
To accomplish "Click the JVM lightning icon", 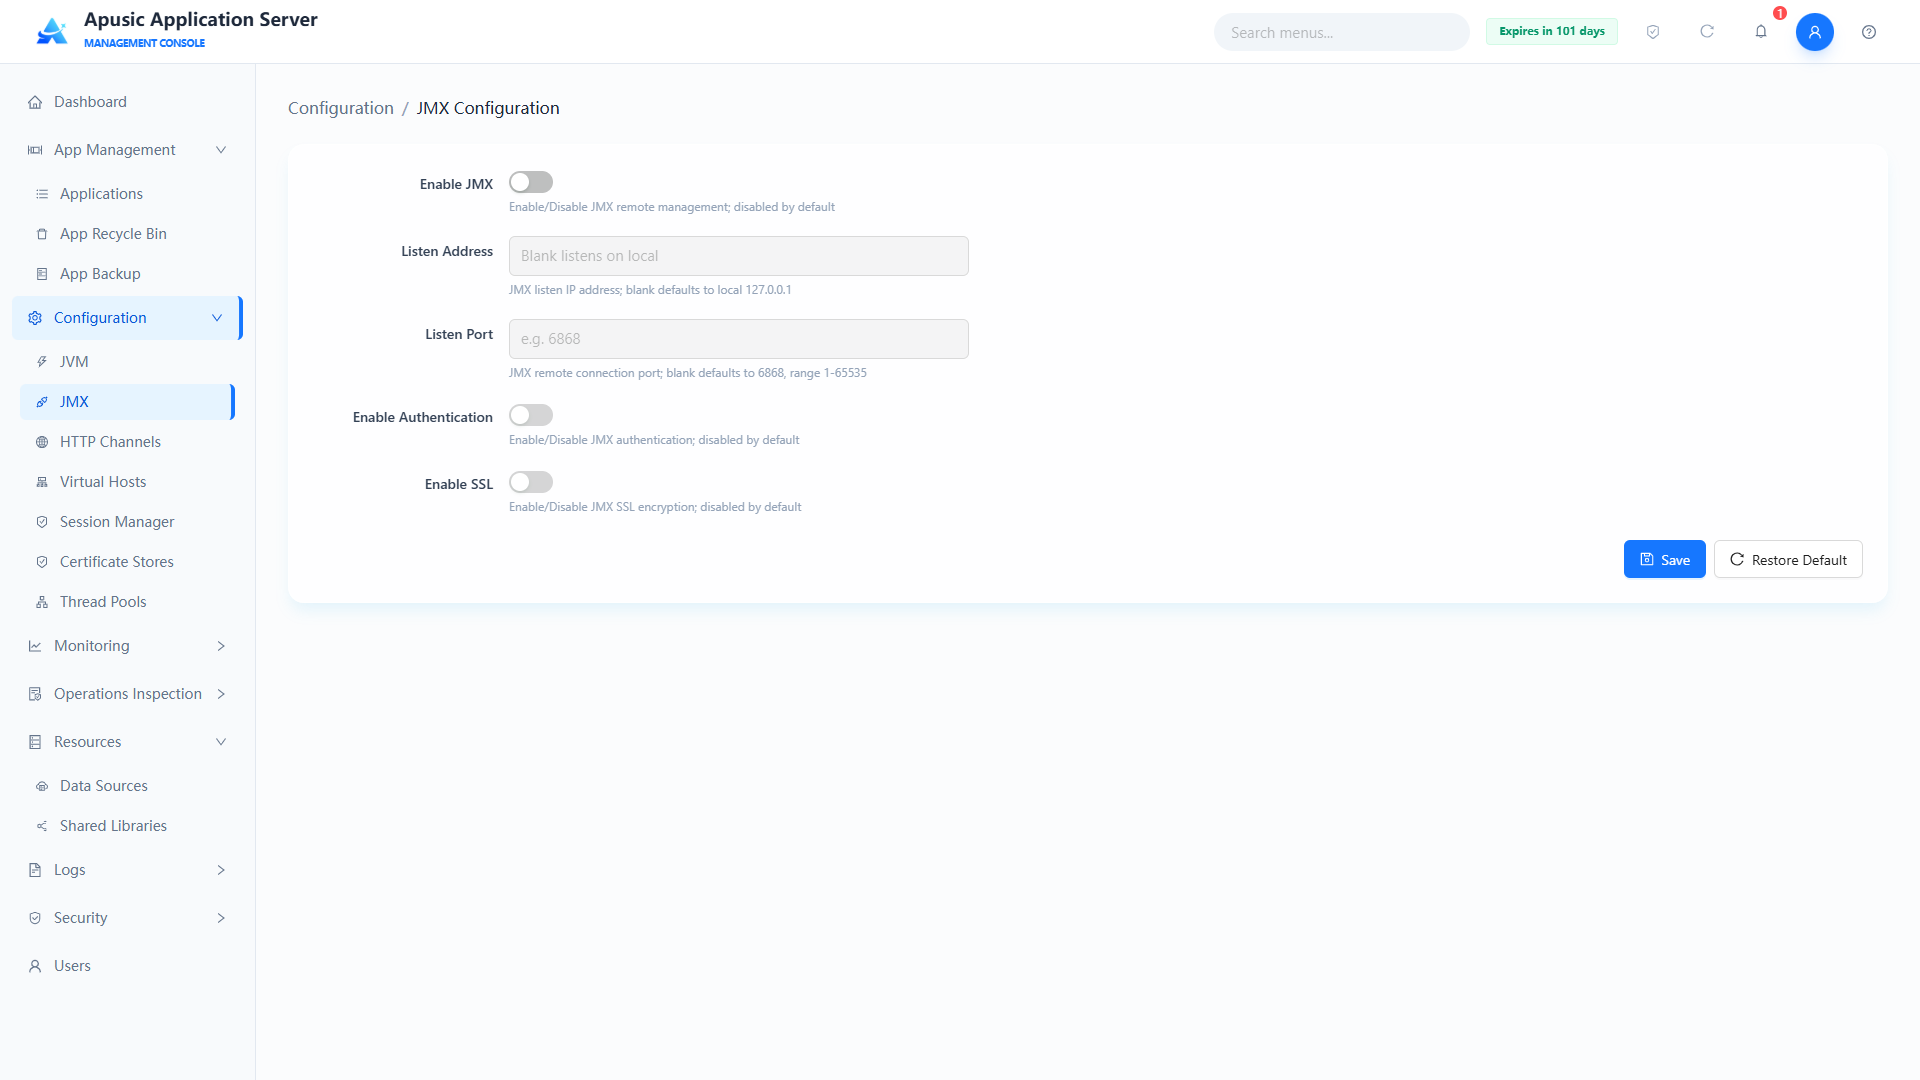I will (x=42, y=362).
